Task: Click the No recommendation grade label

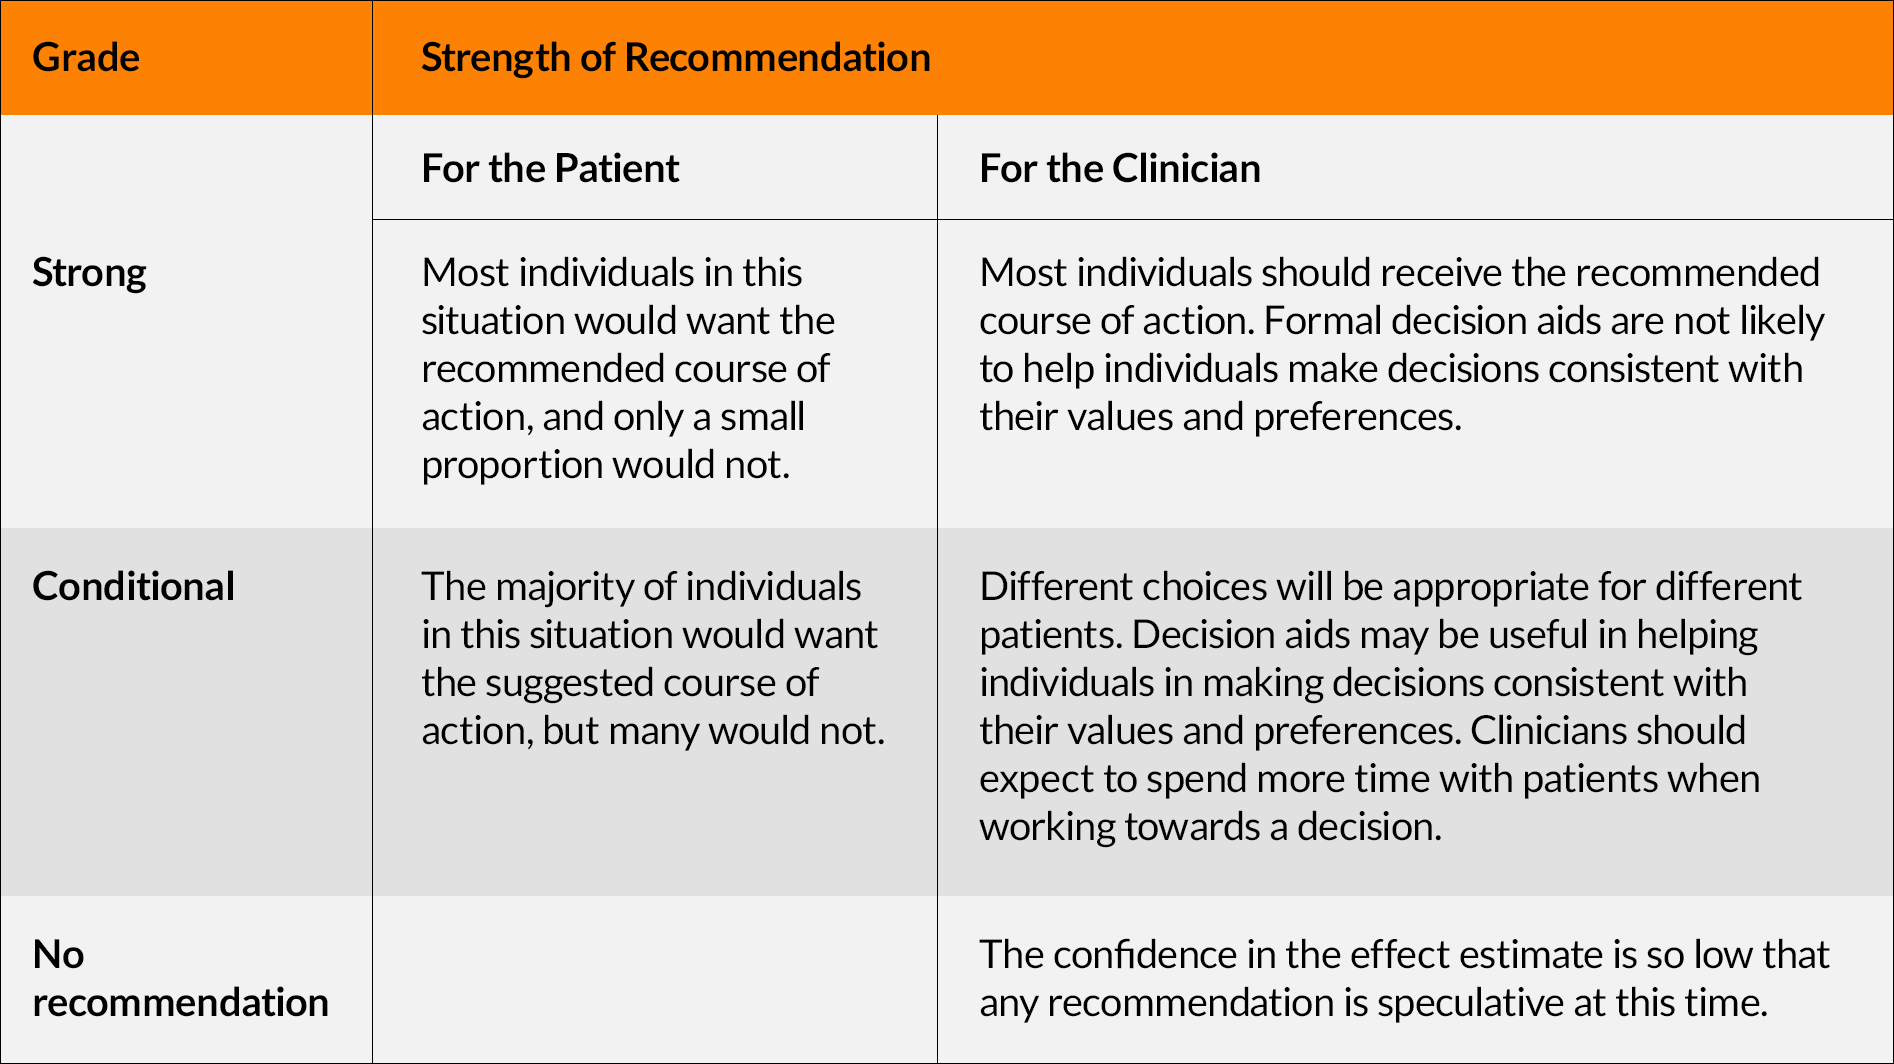Action: point(180,978)
